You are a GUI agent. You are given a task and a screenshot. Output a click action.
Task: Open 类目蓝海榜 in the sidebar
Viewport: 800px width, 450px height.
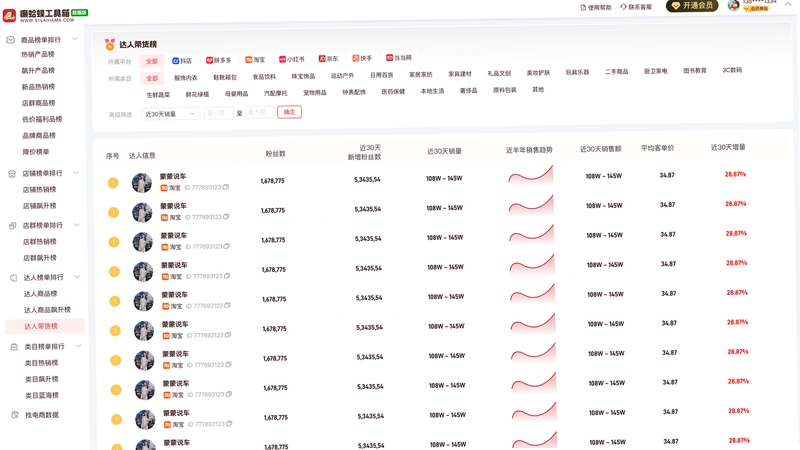pos(42,396)
